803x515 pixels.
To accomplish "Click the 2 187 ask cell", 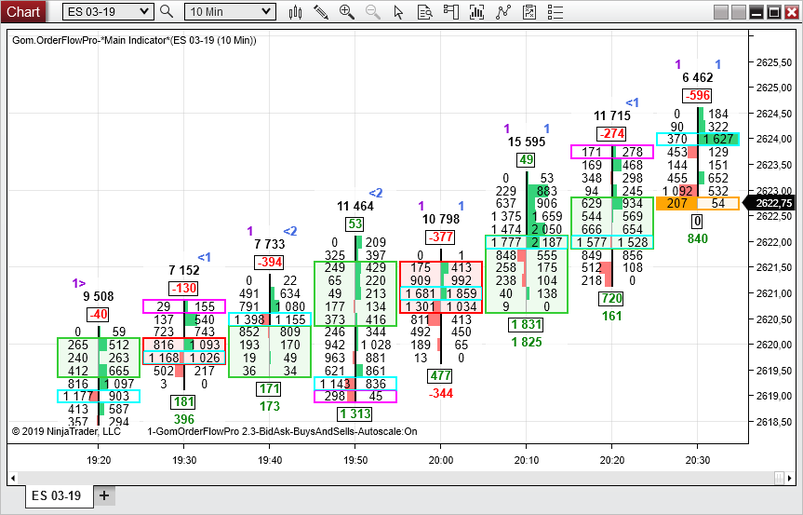I will tap(547, 242).
